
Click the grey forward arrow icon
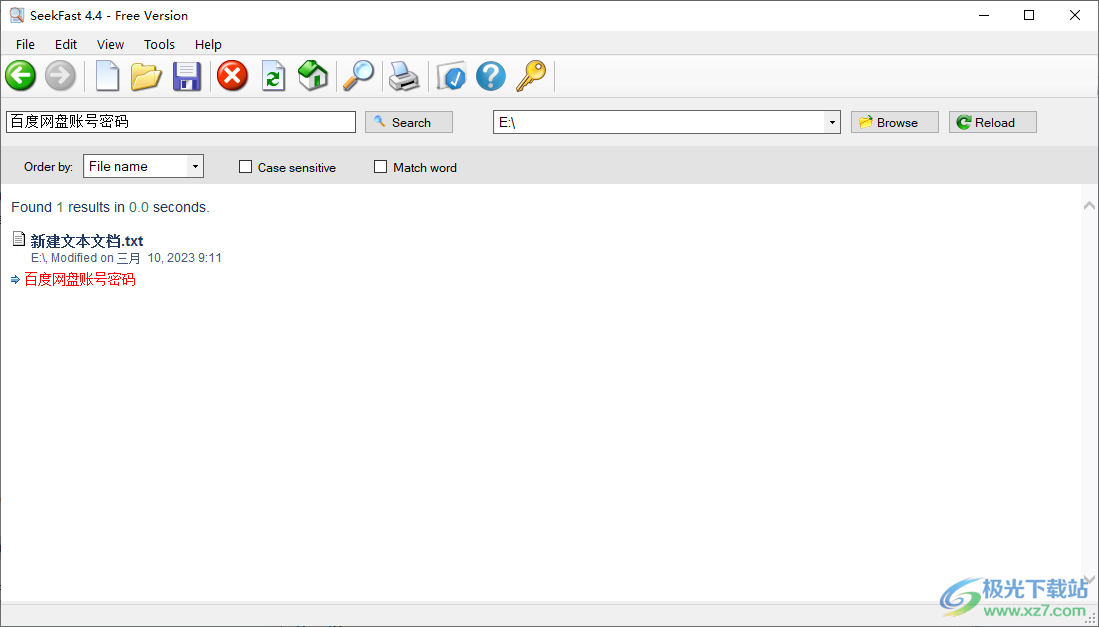pyautogui.click(x=60, y=76)
